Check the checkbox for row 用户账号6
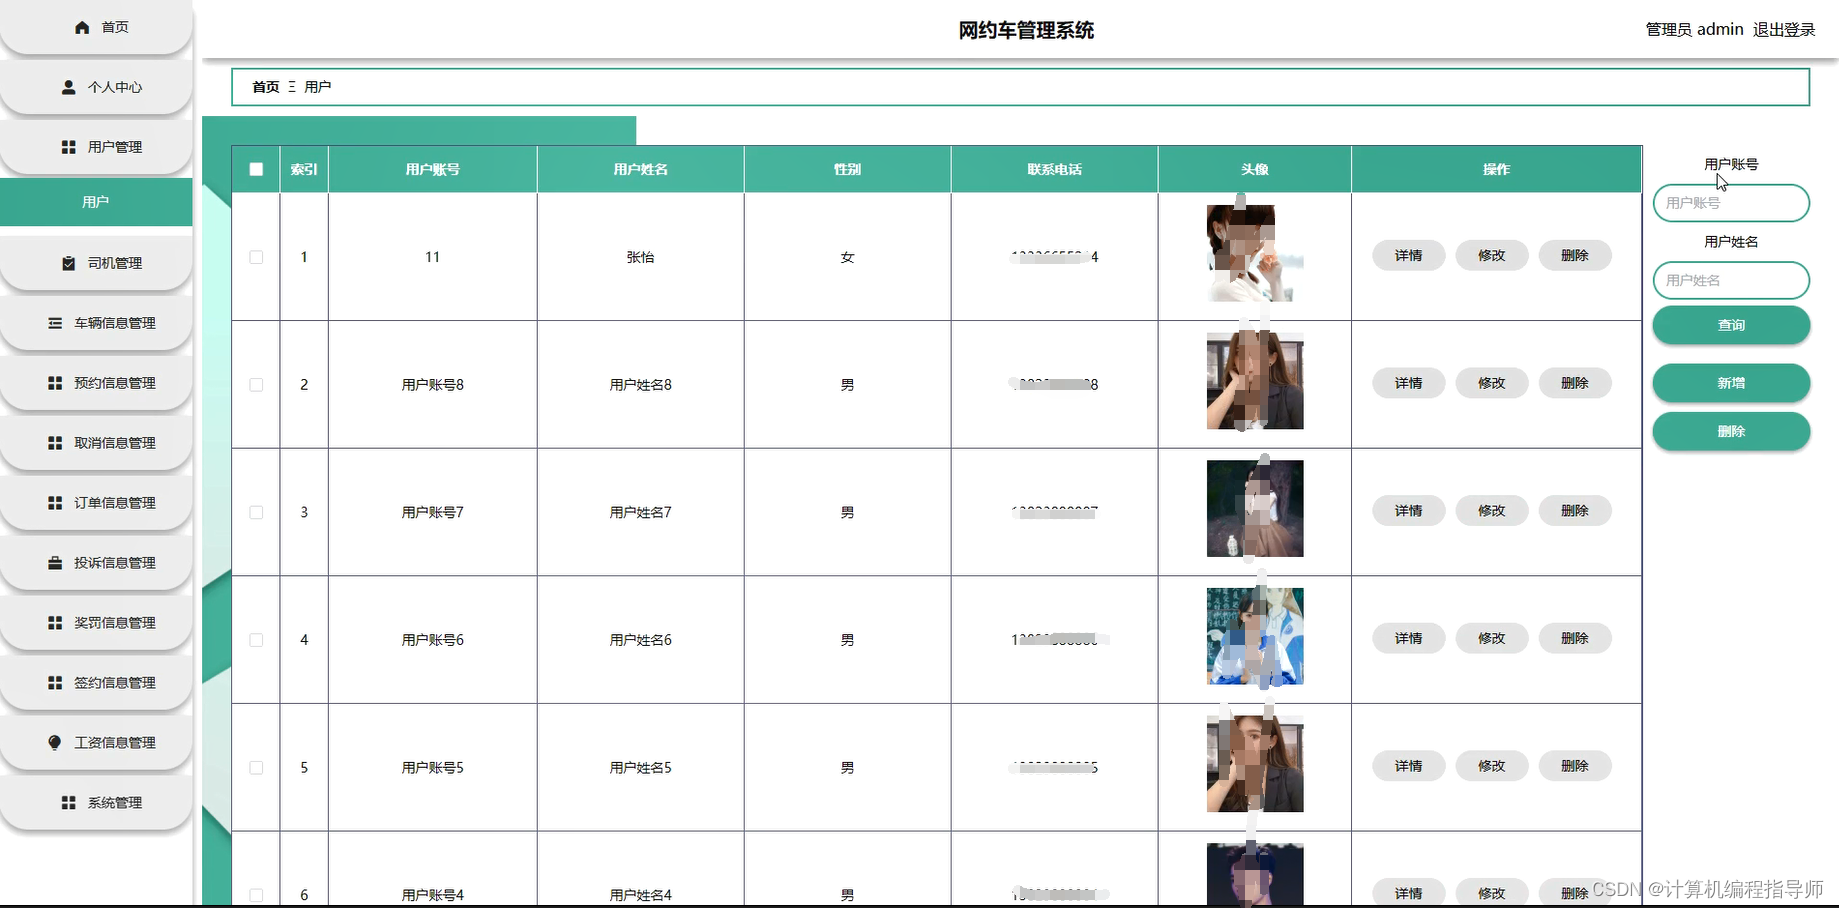1839x908 pixels. (x=256, y=640)
